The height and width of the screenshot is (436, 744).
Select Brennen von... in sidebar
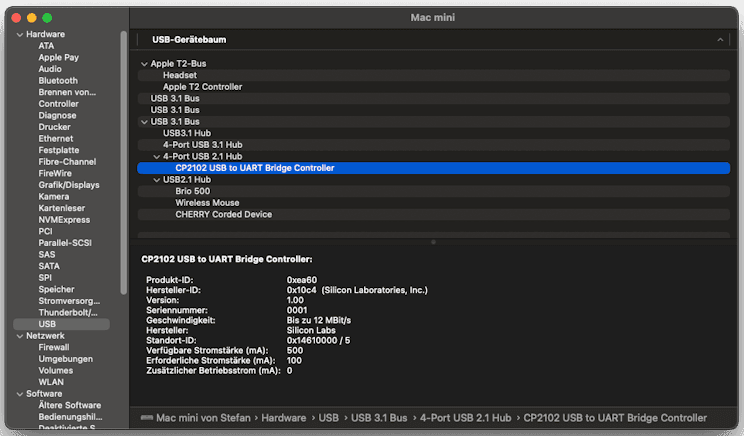[x=67, y=93]
